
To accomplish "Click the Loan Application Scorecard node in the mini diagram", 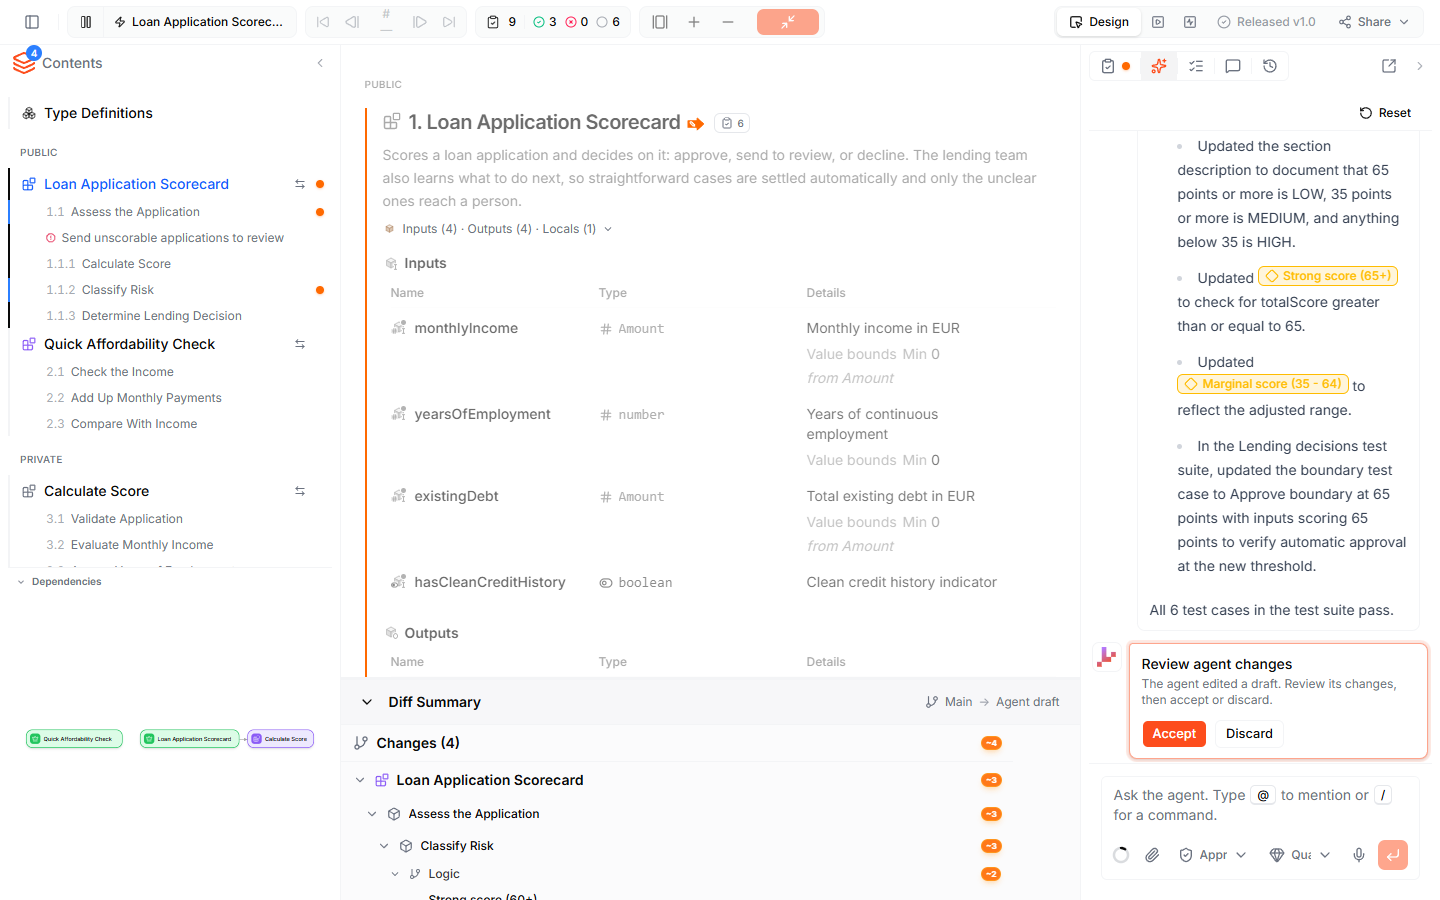I will click(x=190, y=739).
